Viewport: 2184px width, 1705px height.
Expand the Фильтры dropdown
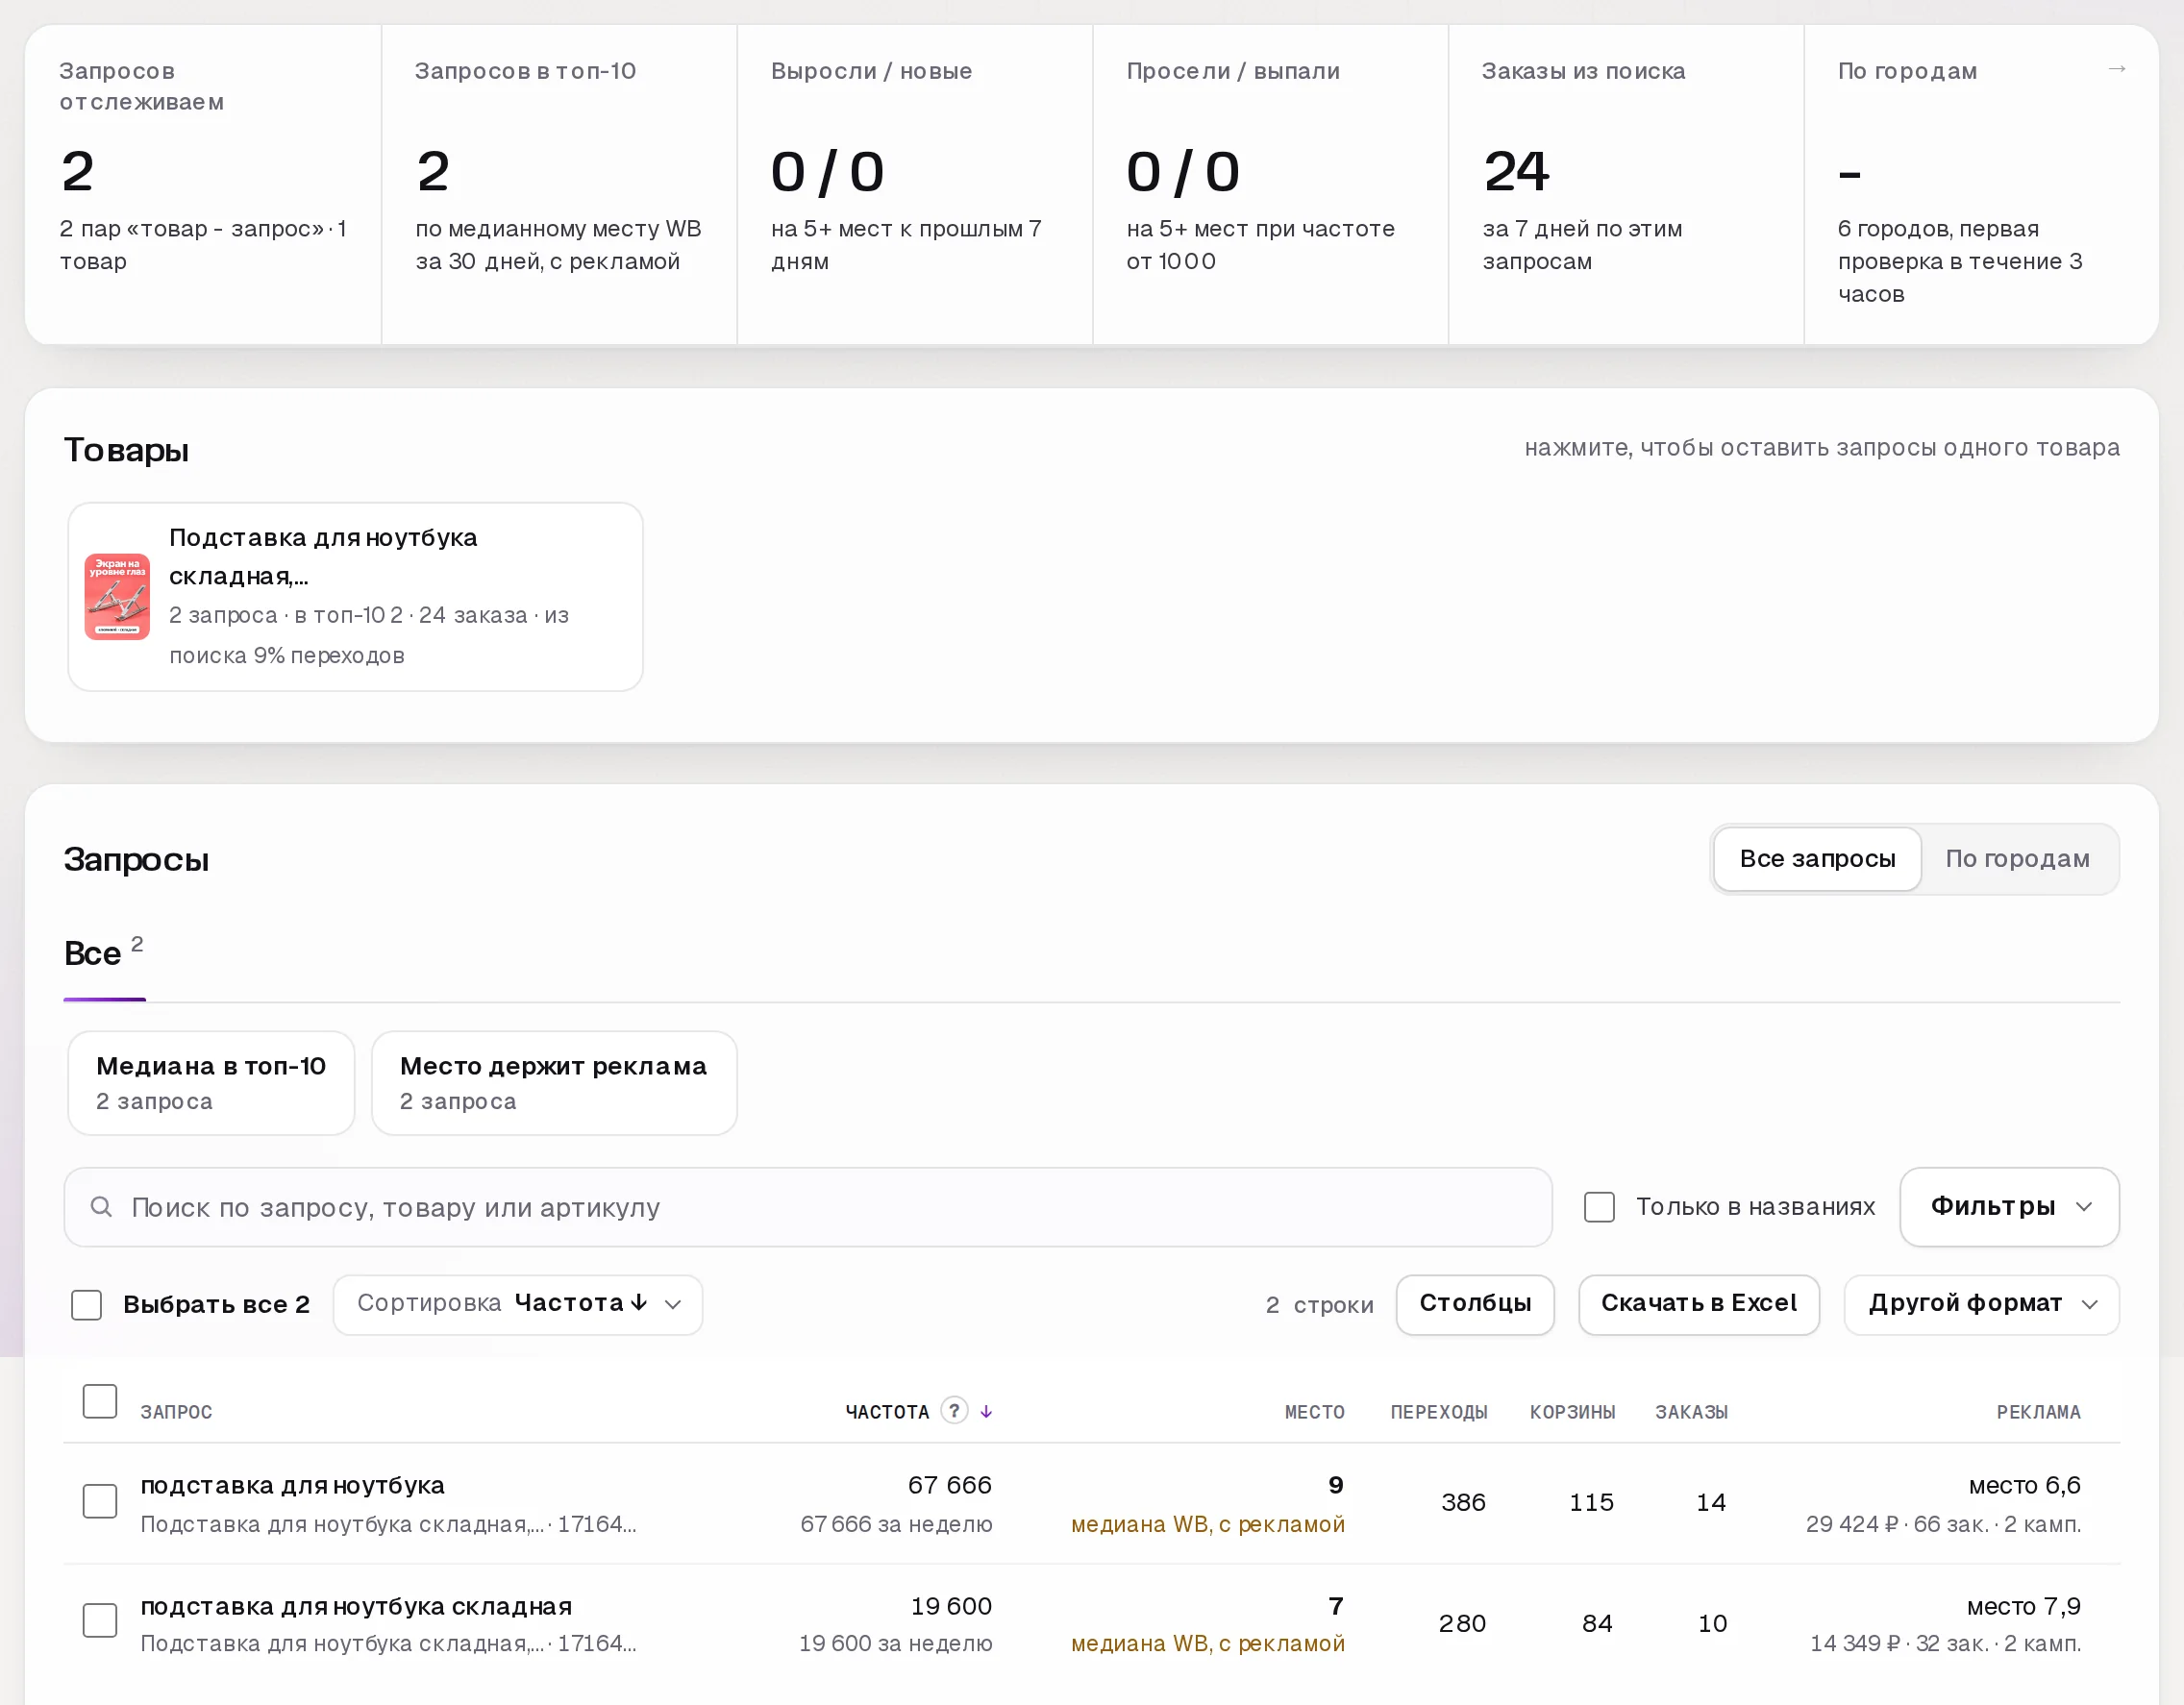click(x=2009, y=1206)
